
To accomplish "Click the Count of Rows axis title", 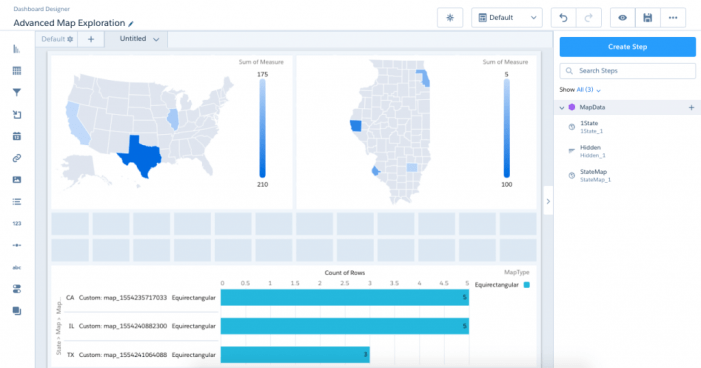I will coord(345,272).
